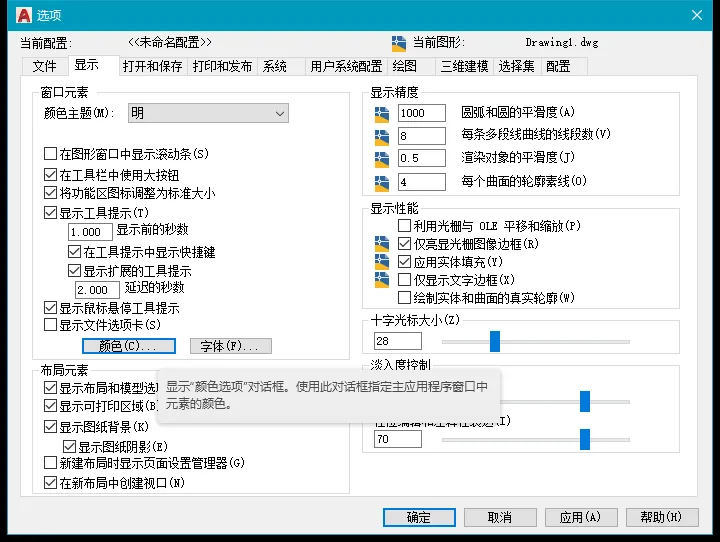Click drawing icon next to 渲染对象的平滑度
The height and width of the screenshot is (542, 720).
(x=382, y=159)
